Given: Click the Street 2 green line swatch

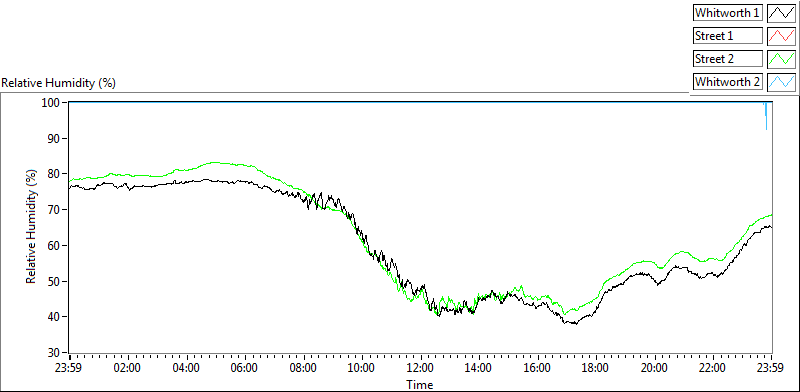Looking at the screenshot, I should click(x=781, y=59).
